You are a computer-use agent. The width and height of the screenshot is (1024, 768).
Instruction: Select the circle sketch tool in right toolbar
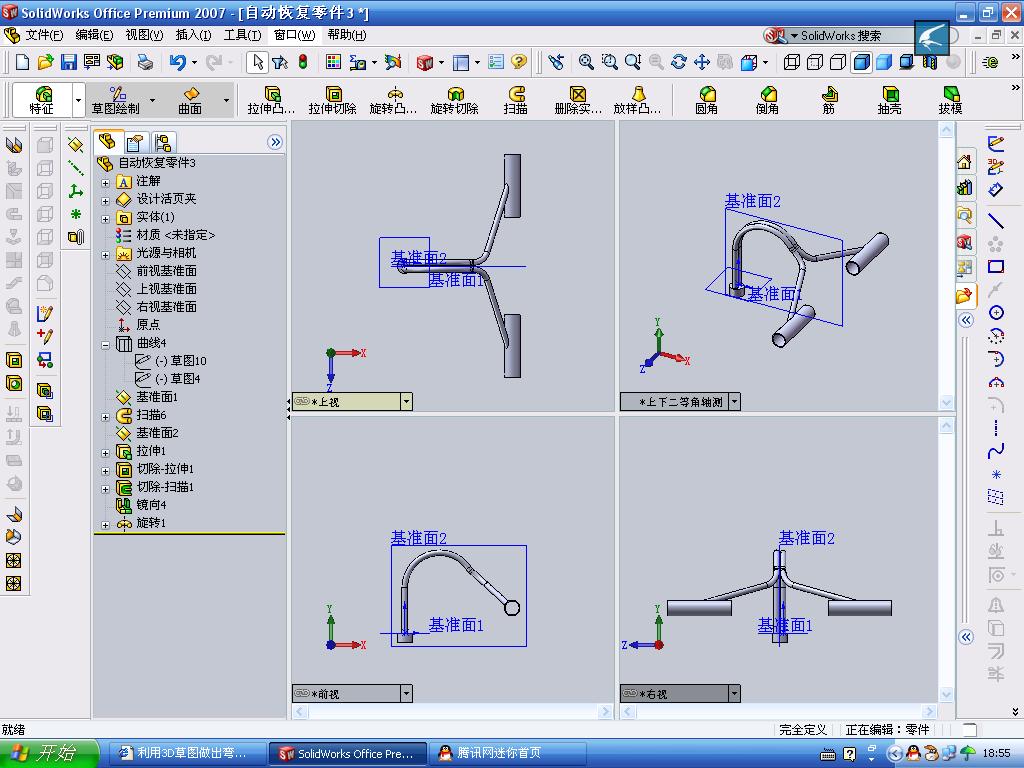coord(995,312)
